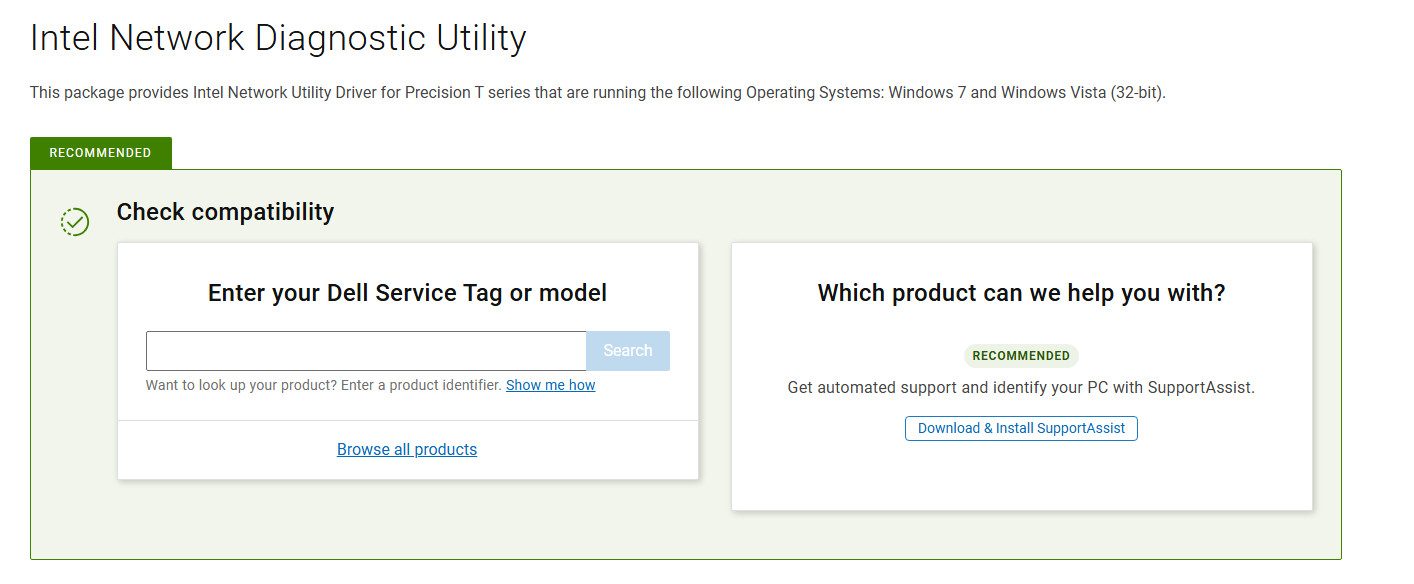Image resolution: width=1414 pixels, height=584 pixels.
Task: Click "Download & Install SupportAssist" button
Action: pyautogui.click(x=1021, y=428)
